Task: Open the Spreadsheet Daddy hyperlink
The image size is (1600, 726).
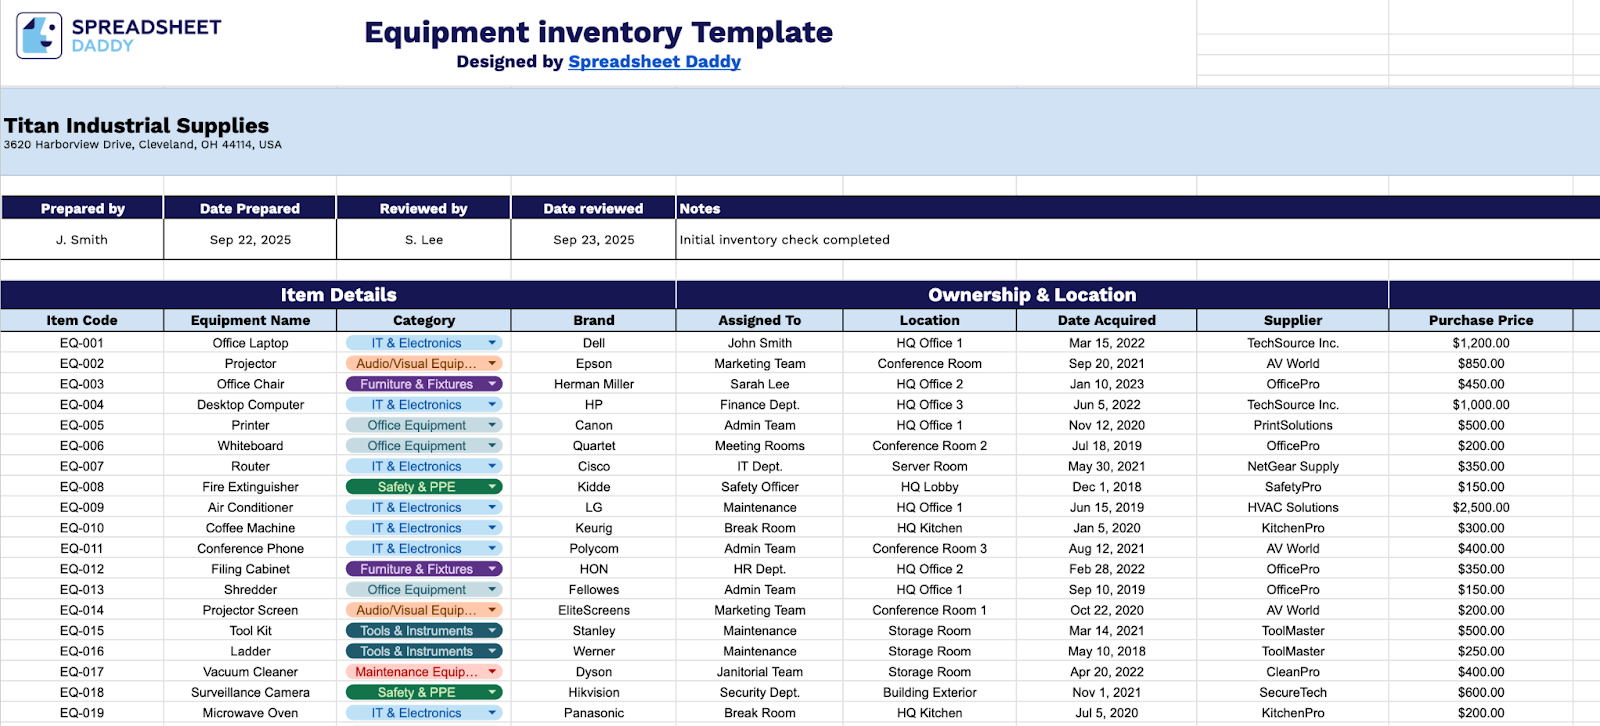Action: [x=654, y=62]
